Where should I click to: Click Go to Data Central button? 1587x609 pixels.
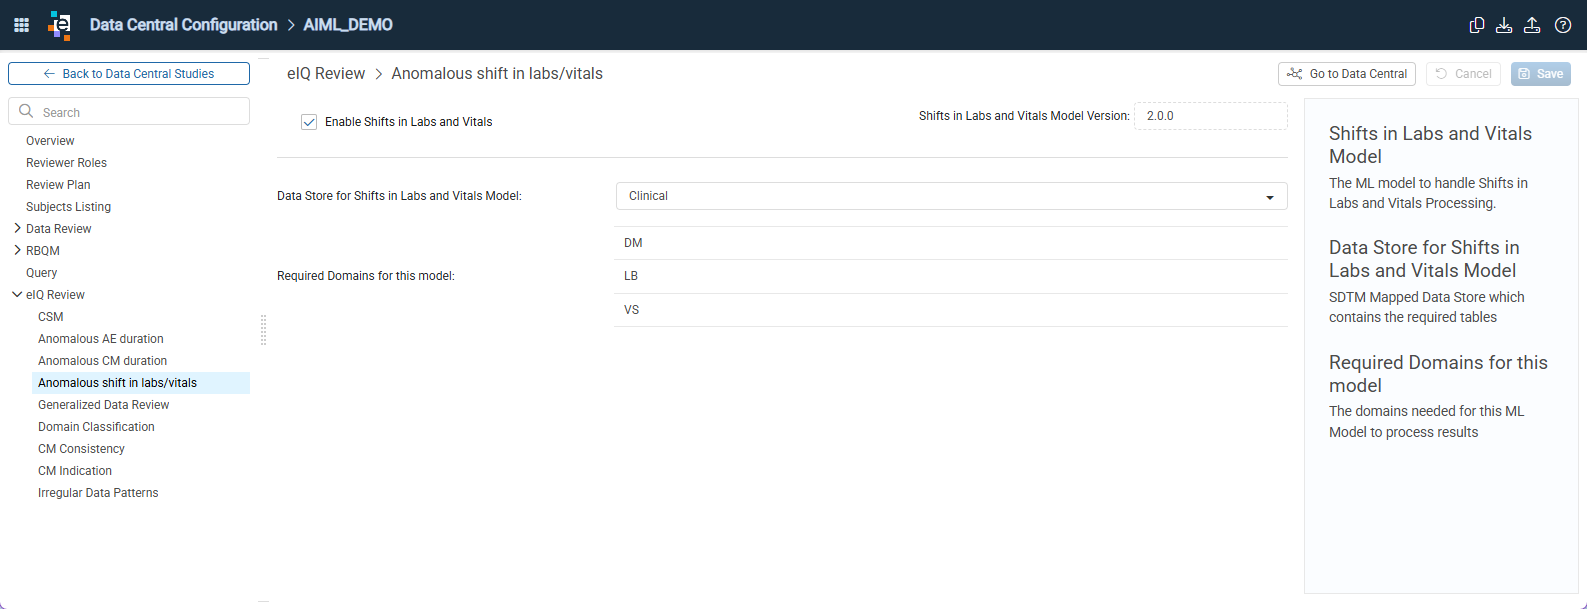pyautogui.click(x=1346, y=74)
